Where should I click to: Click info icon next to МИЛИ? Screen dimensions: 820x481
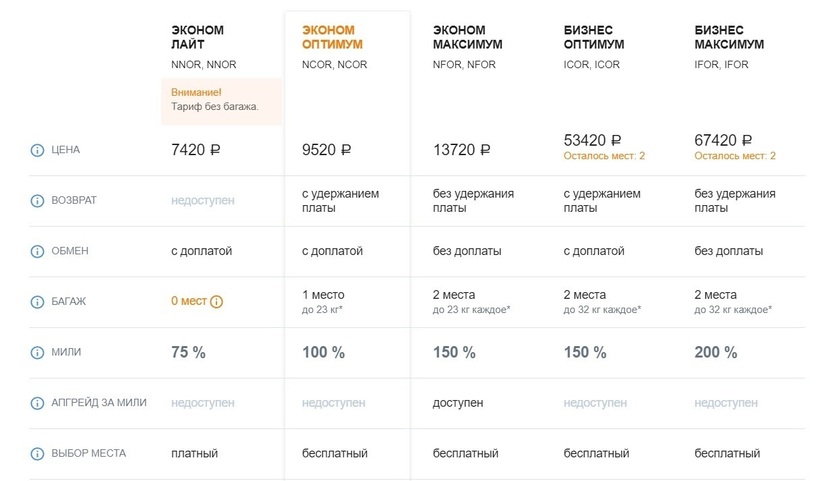pyautogui.click(x=38, y=353)
